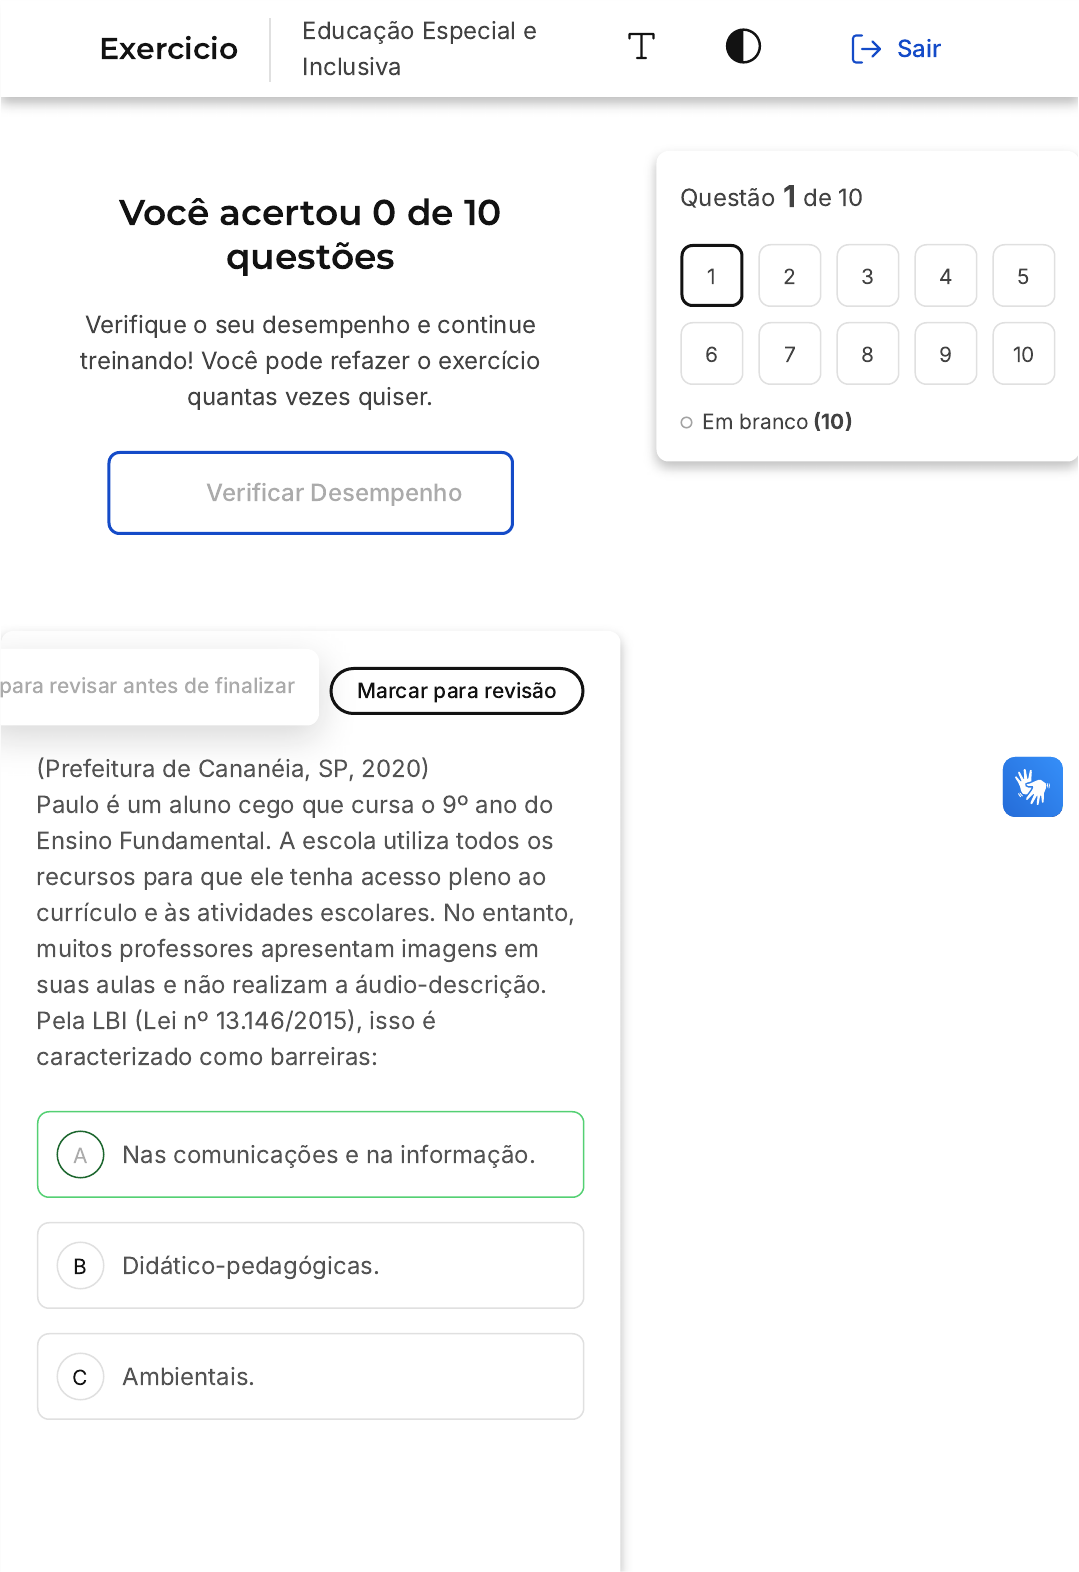
Task: Open question 8
Action: [867, 354]
